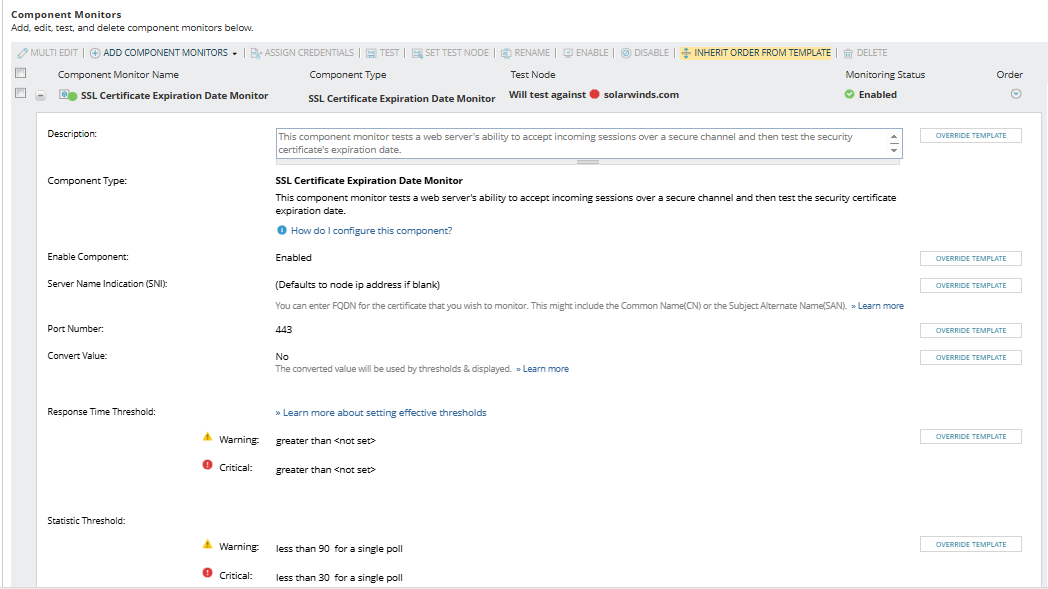Click Override Template button for Port Number
This screenshot has width=1048, height=589.
tap(970, 331)
